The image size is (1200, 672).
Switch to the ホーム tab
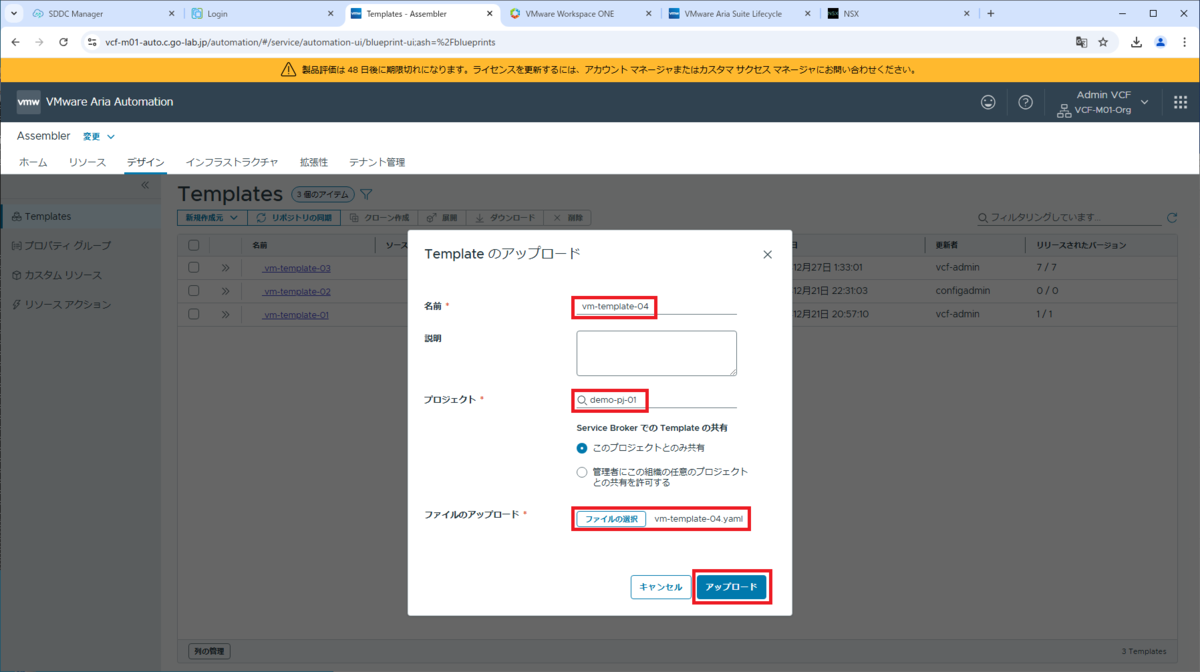click(33, 162)
